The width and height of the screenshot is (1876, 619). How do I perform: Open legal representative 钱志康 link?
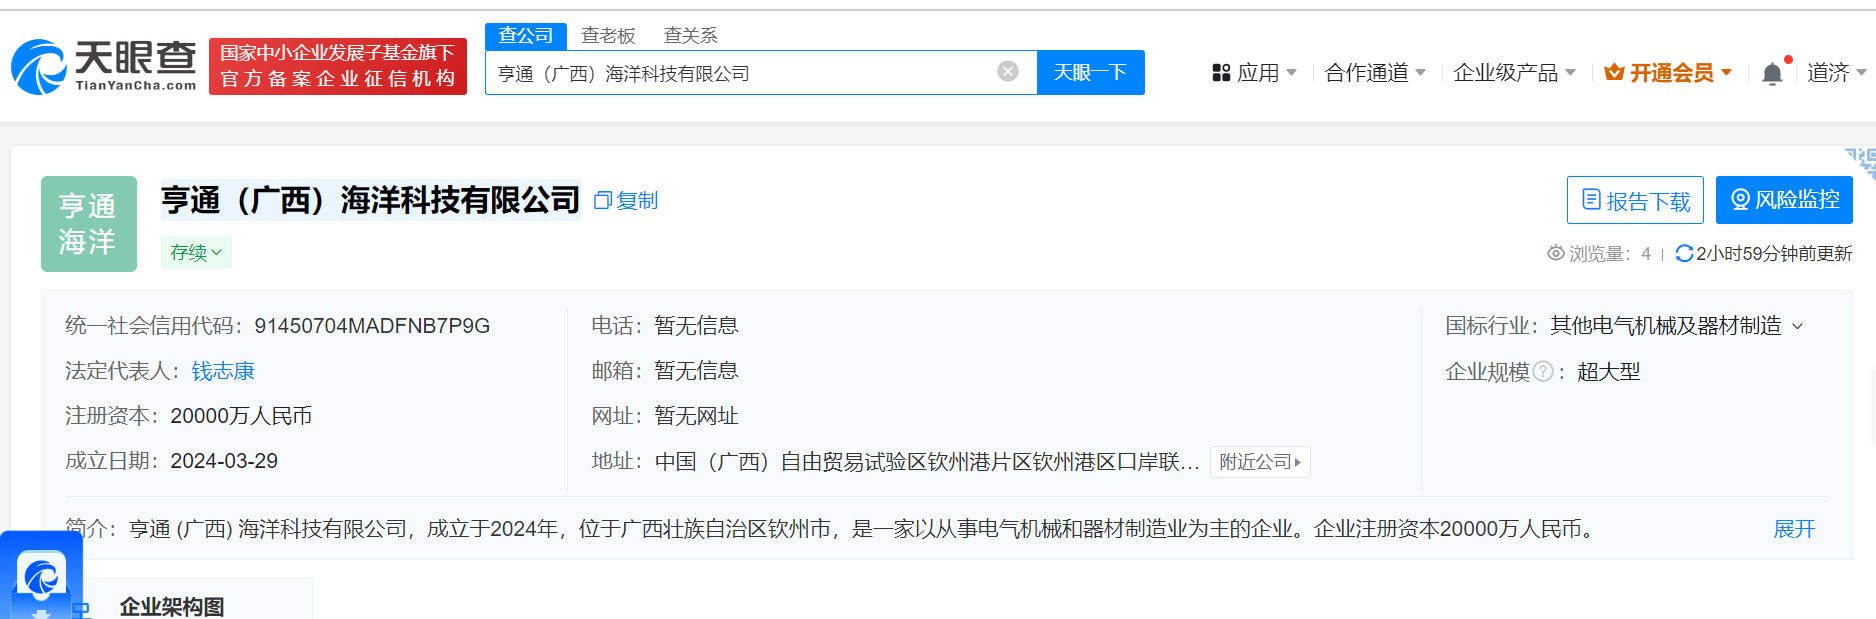[x=223, y=371]
